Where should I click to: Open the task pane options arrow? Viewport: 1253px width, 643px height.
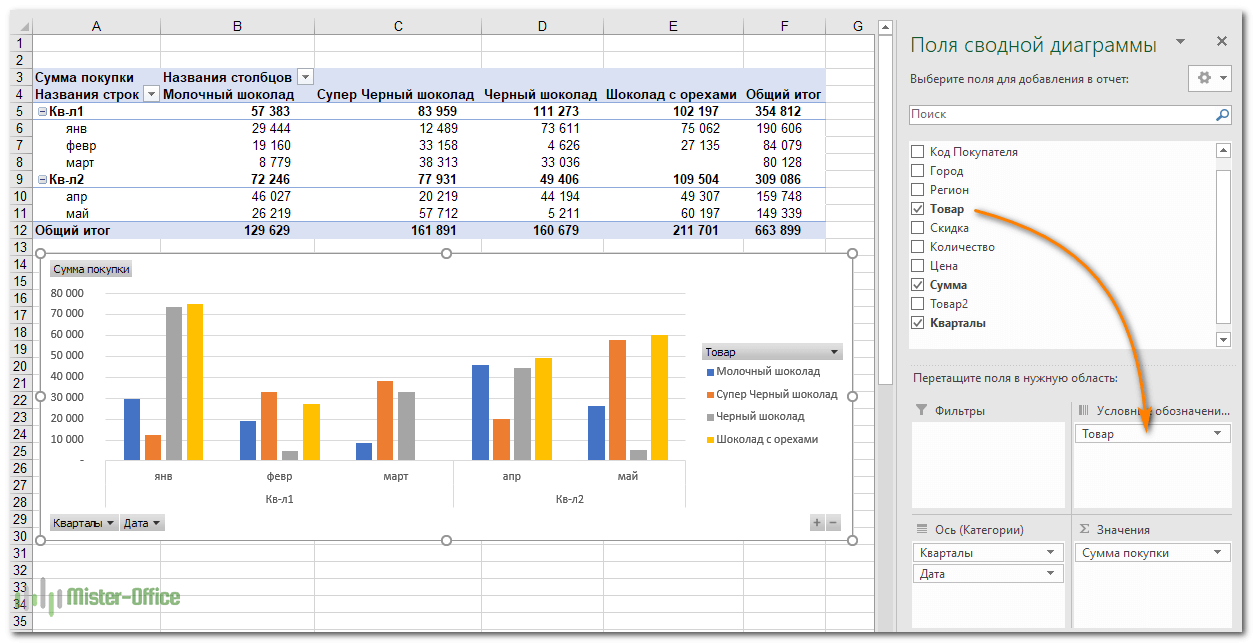pos(1181,42)
